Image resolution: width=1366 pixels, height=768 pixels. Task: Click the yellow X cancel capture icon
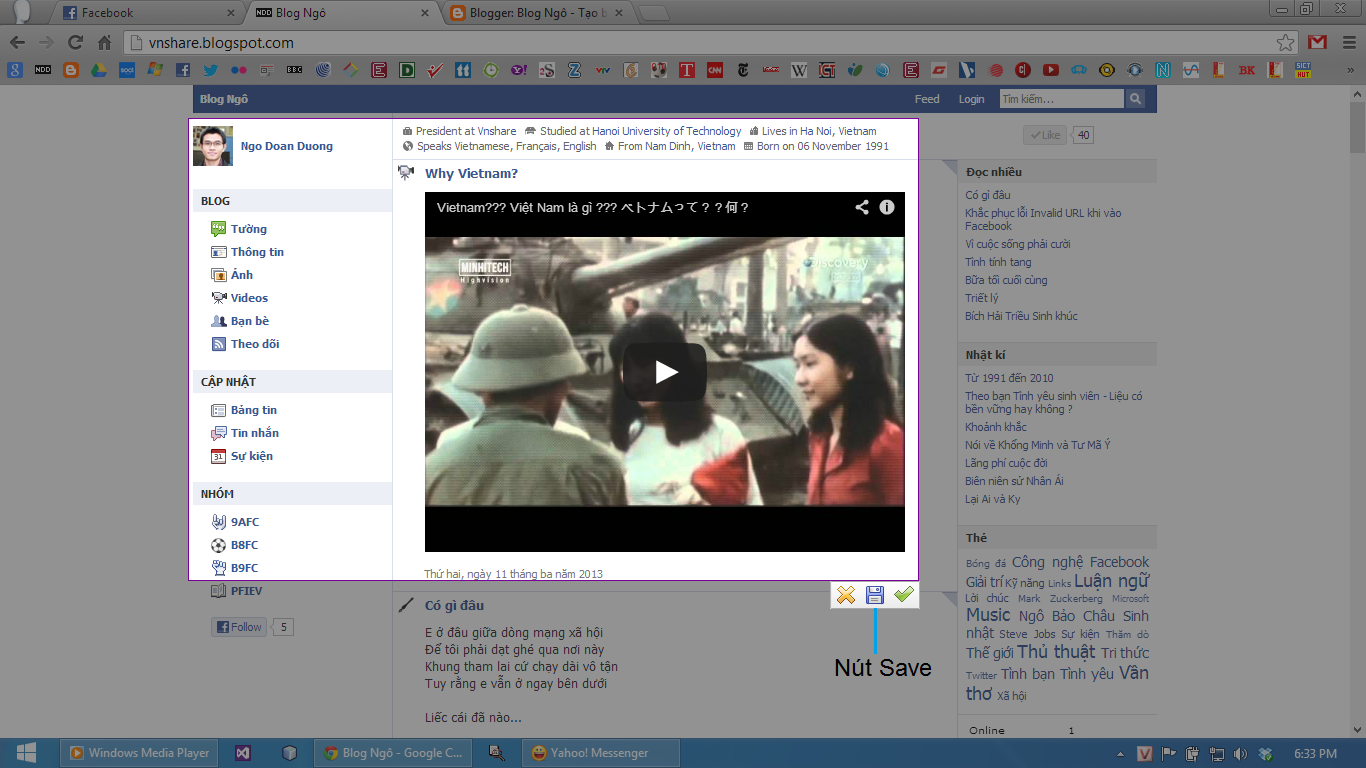pos(846,595)
